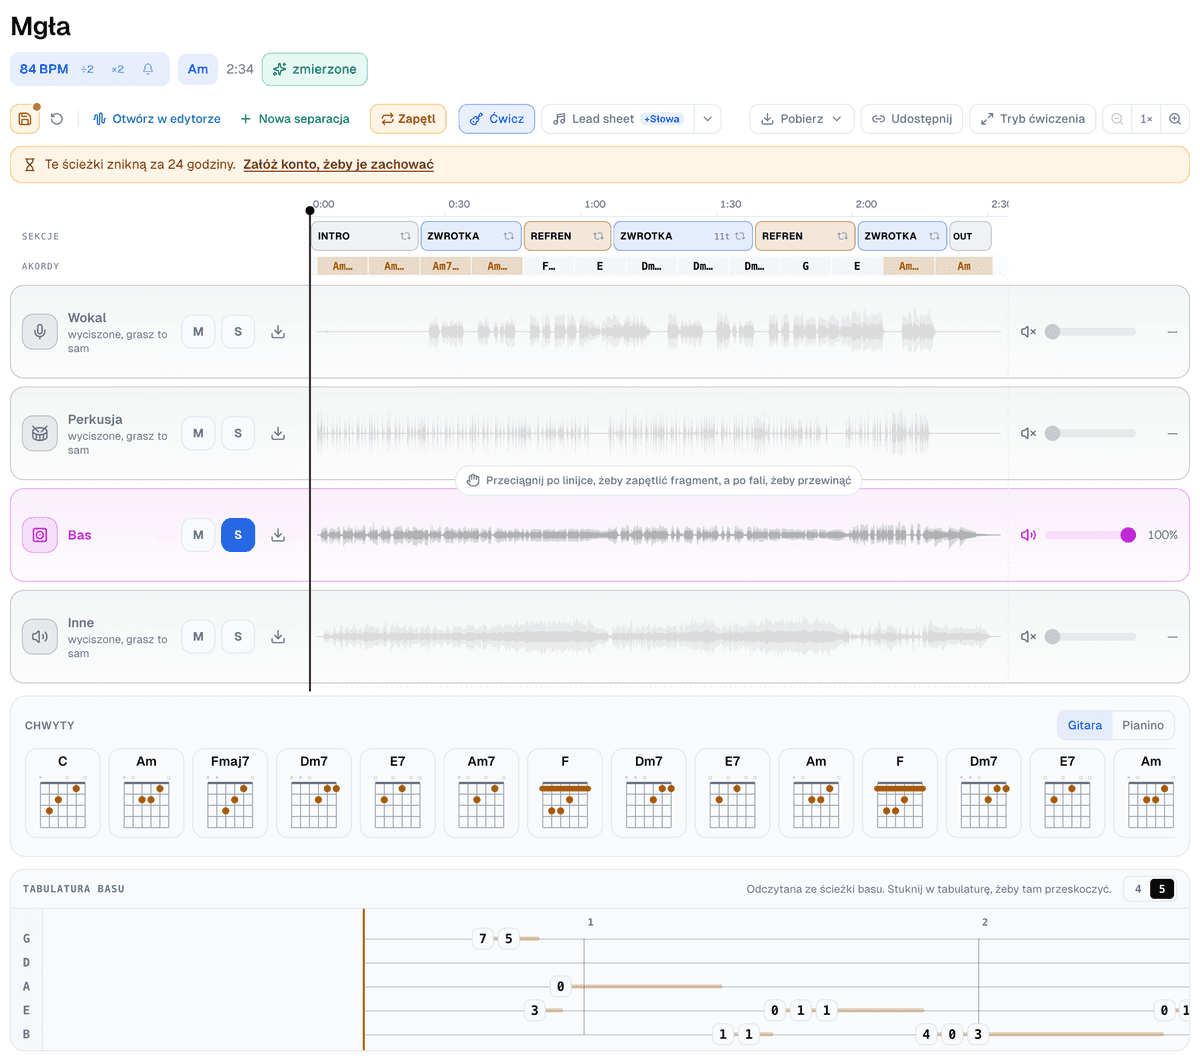Download the Inne track
Viewport: 1200px width, 1061px height.
[x=278, y=637]
